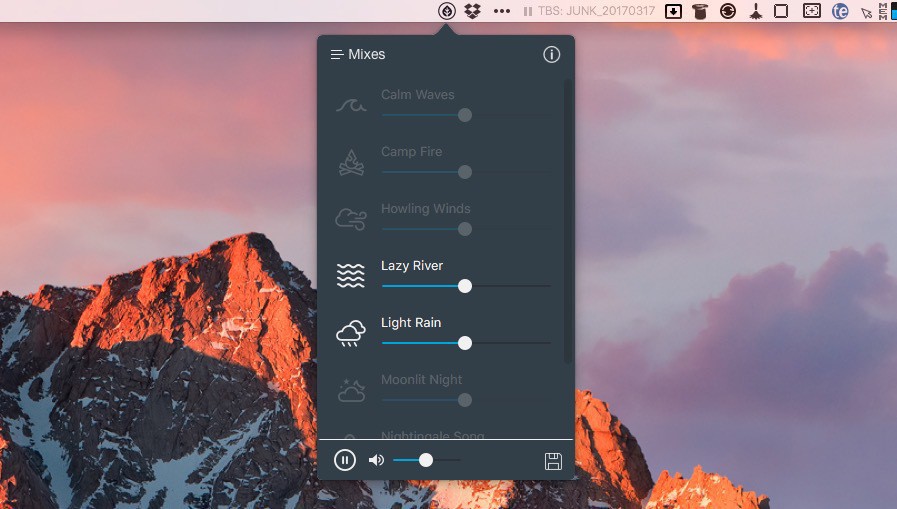897x509 pixels.
Task: Turn off the Light Rain sound icon
Action: point(351,333)
